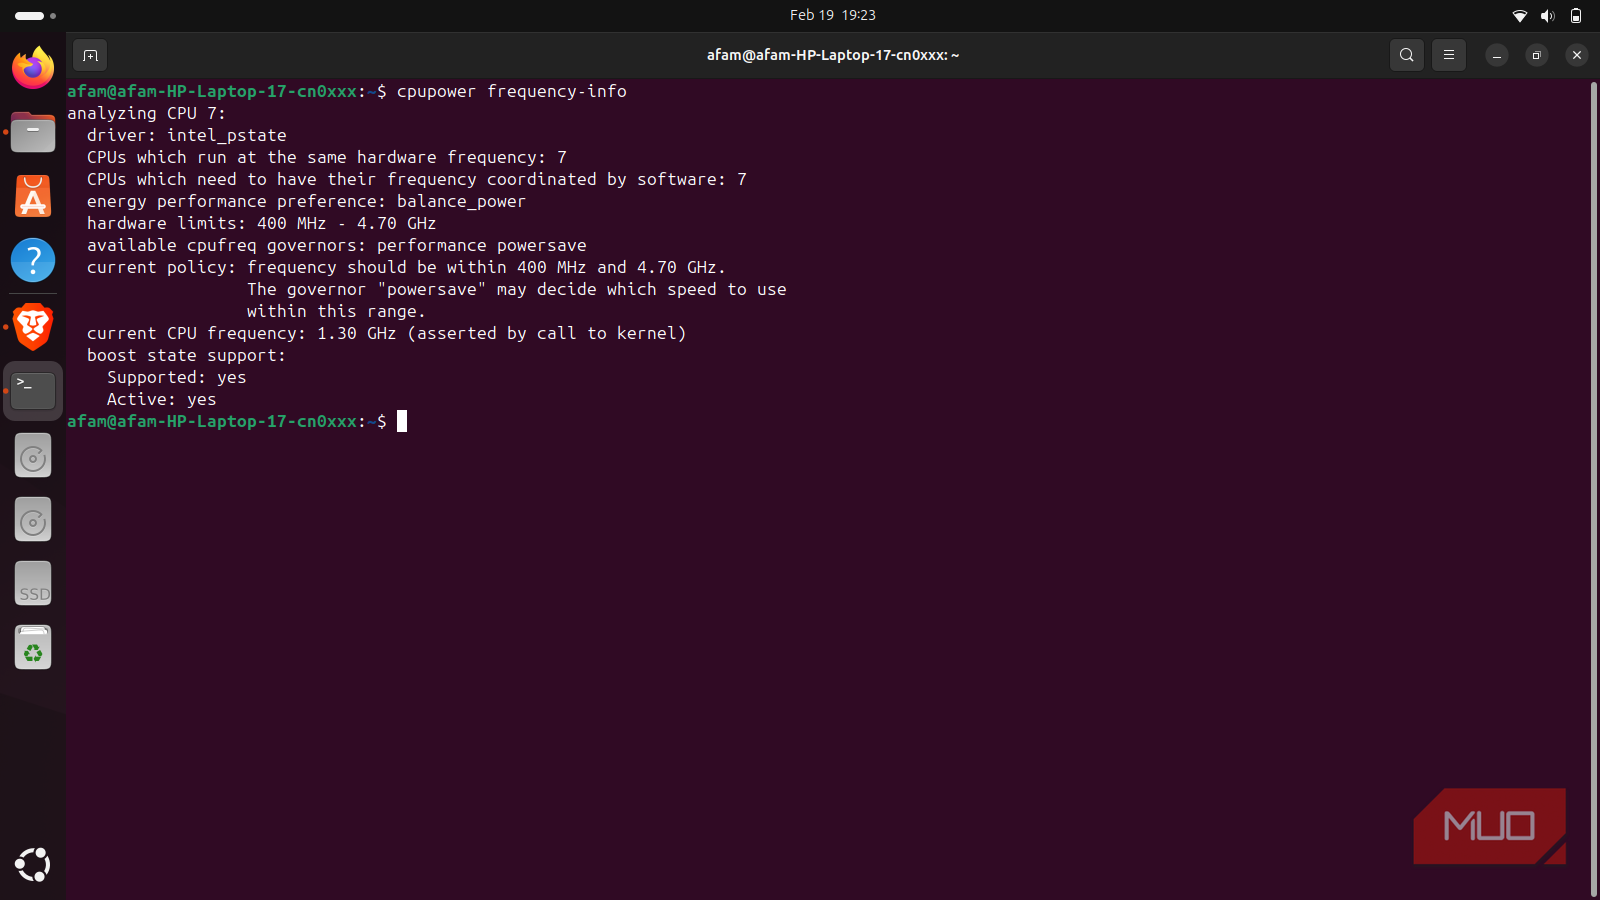This screenshot has height=900, width=1600.
Task: Open the Trash from the dock
Action: click(33, 647)
